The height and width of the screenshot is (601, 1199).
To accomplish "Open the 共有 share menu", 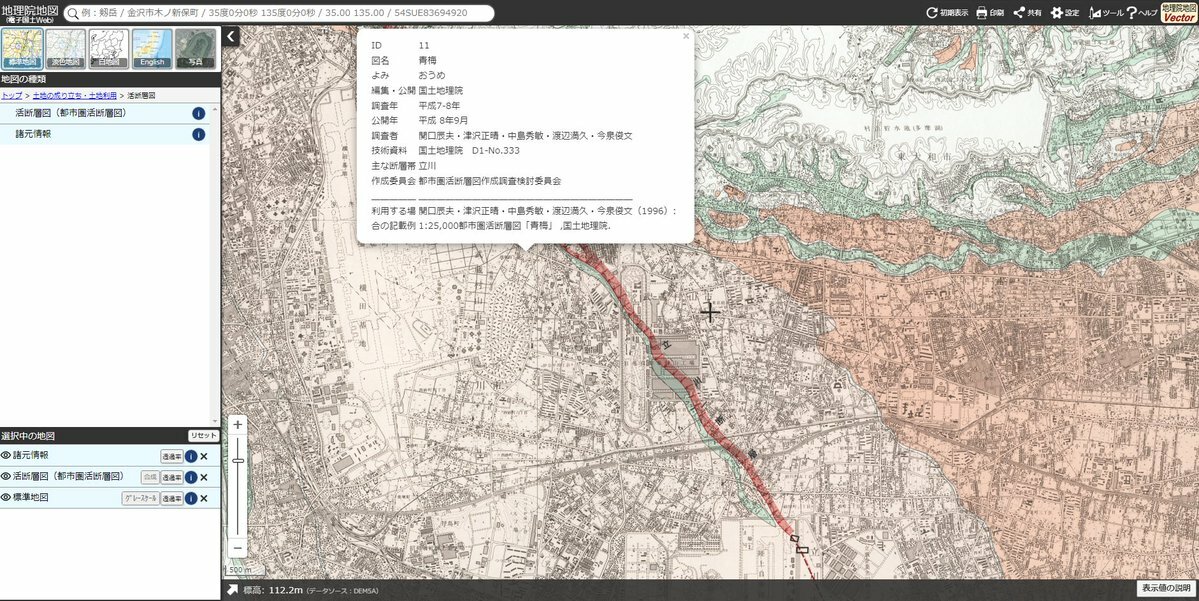I will (1027, 12).
